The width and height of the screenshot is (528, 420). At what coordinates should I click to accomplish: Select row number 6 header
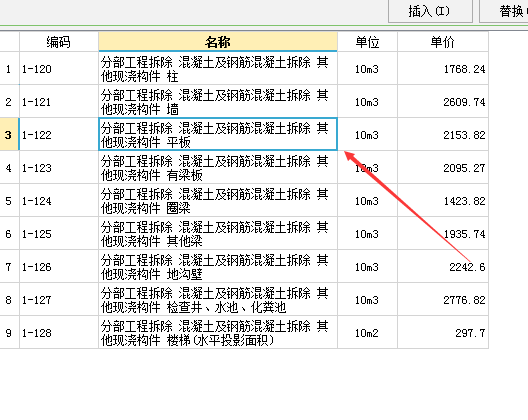[9, 233]
